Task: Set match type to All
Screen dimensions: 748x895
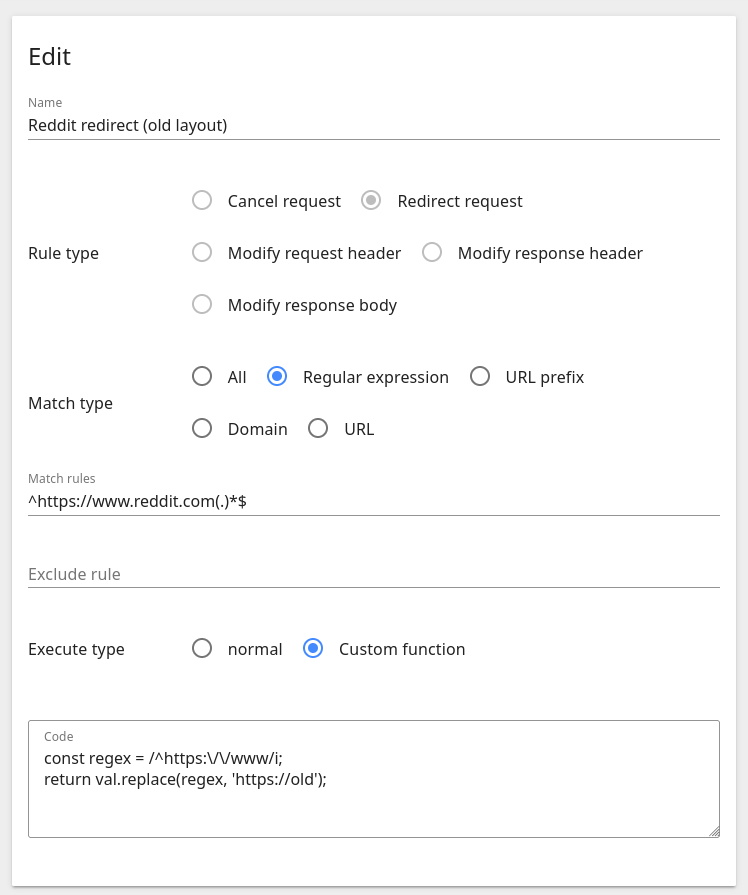Action: [202, 377]
